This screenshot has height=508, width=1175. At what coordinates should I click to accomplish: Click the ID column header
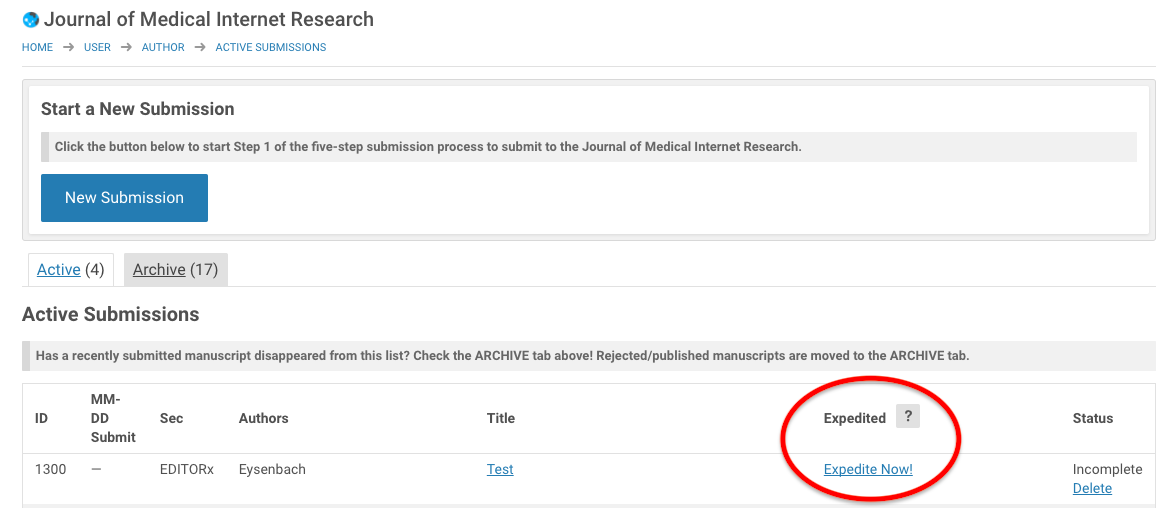(x=41, y=418)
